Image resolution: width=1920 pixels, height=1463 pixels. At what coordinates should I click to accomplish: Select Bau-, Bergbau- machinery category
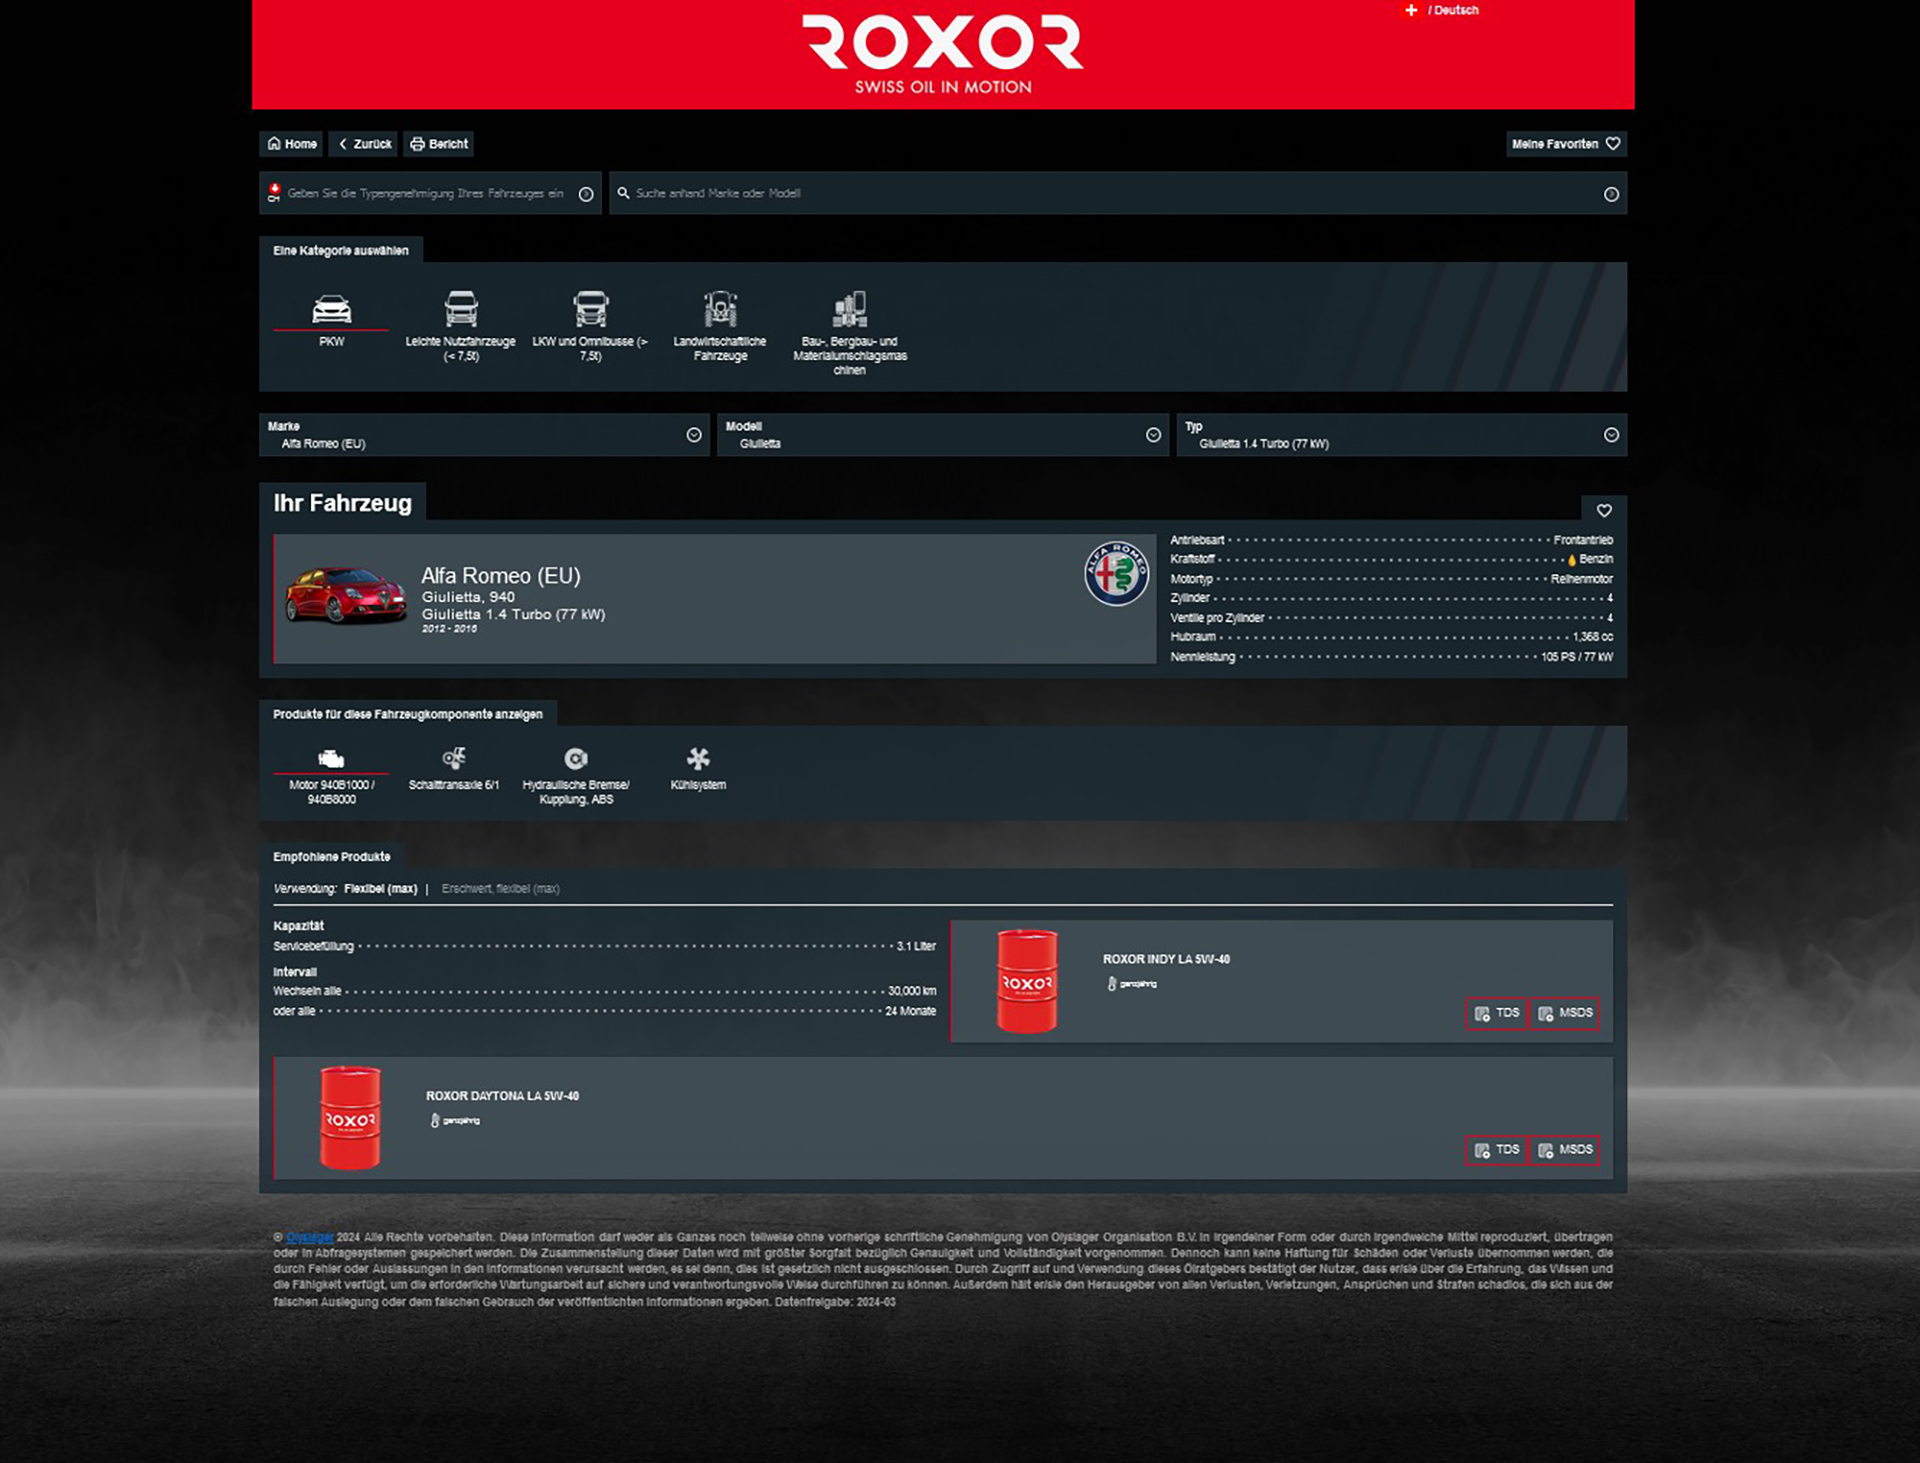(850, 309)
